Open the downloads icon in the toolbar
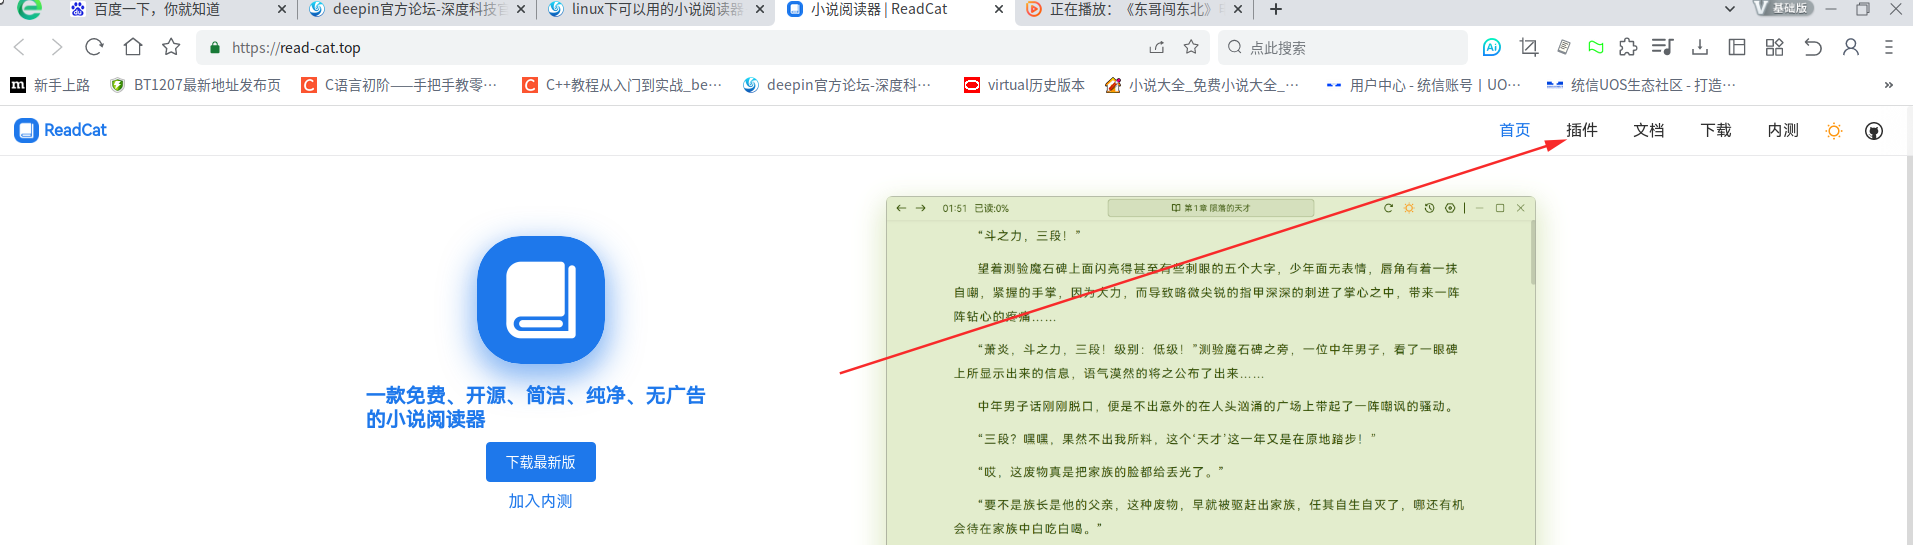The image size is (1913, 545). coord(1699,47)
